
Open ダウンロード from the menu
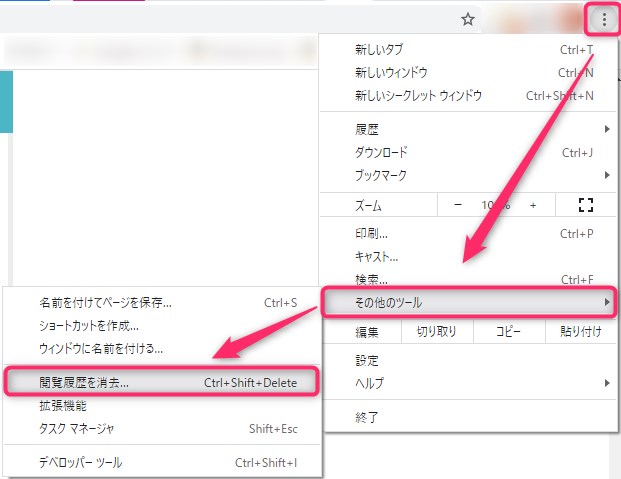tap(469, 152)
